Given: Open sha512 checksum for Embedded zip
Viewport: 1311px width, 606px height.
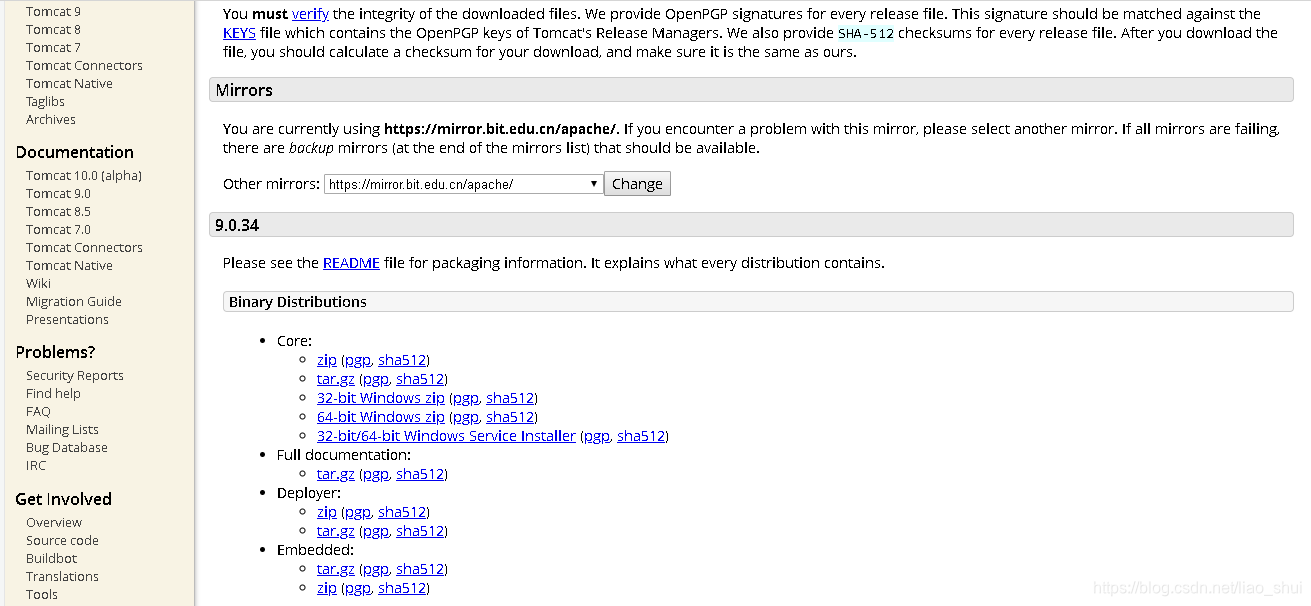Looking at the screenshot, I should pyautogui.click(x=402, y=588).
